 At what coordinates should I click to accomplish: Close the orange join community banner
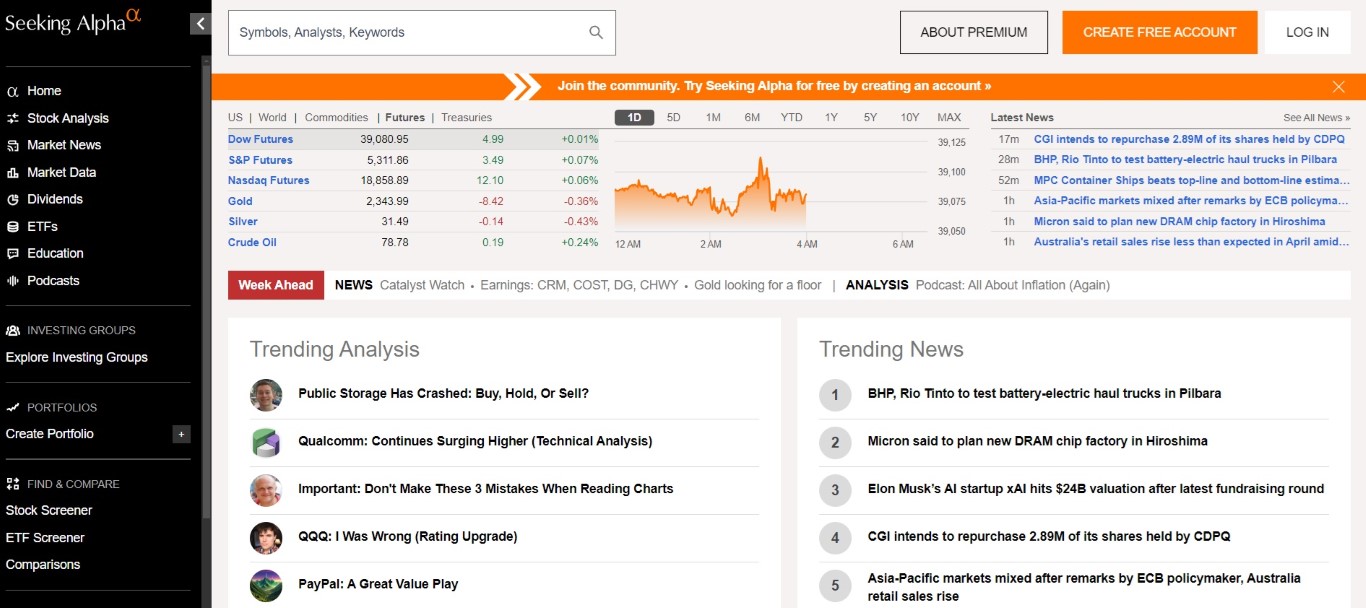click(x=1339, y=86)
